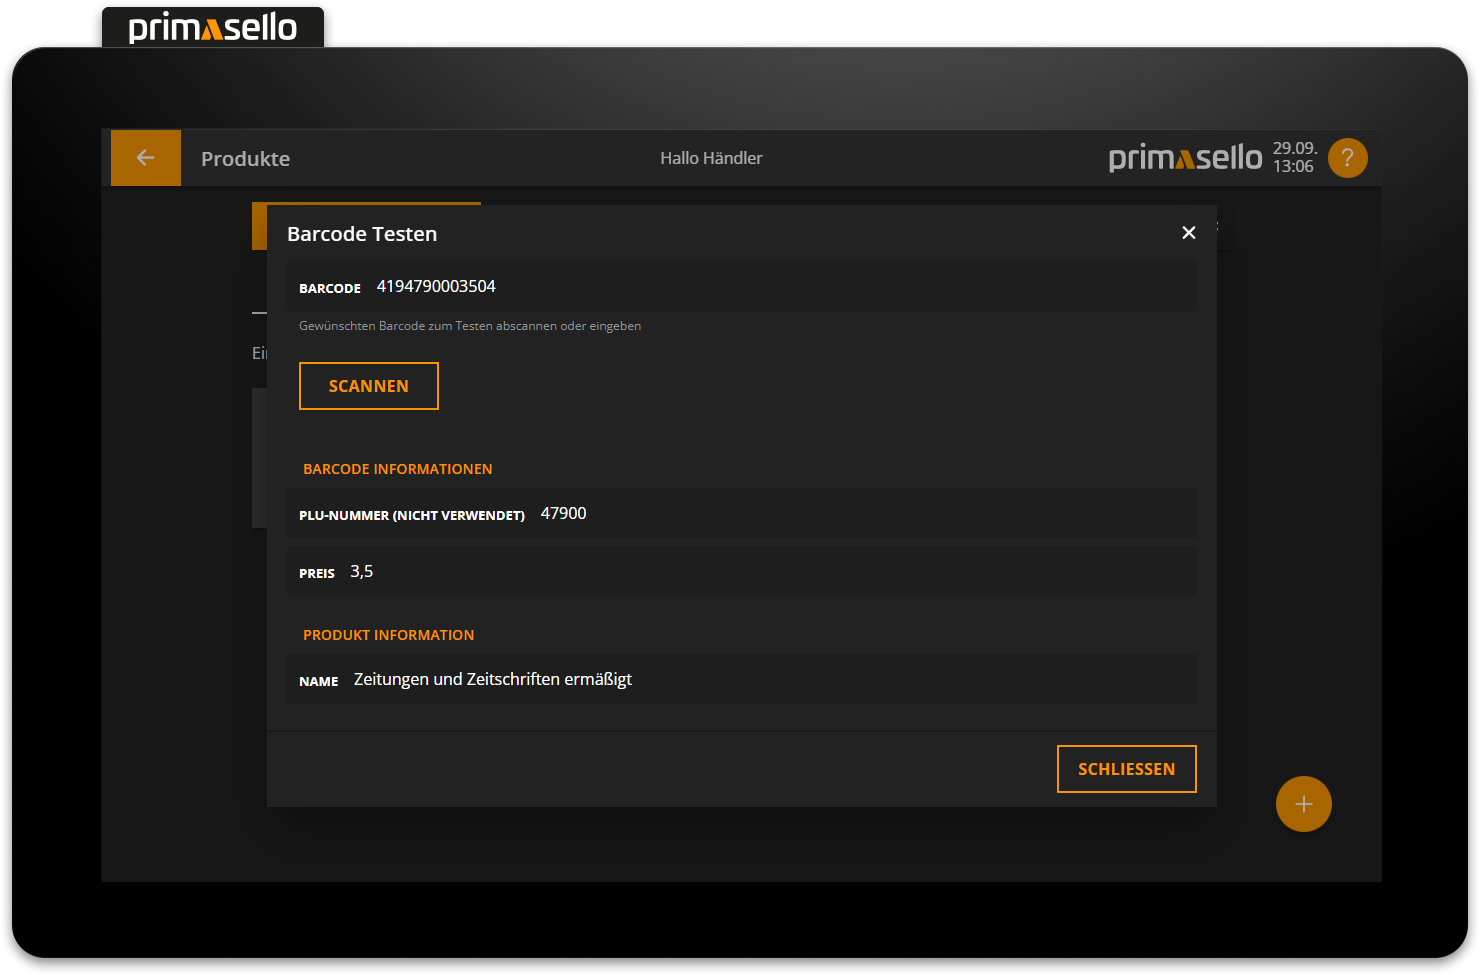Close the Barcode Testen dialog with the X

pos(1188,232)
